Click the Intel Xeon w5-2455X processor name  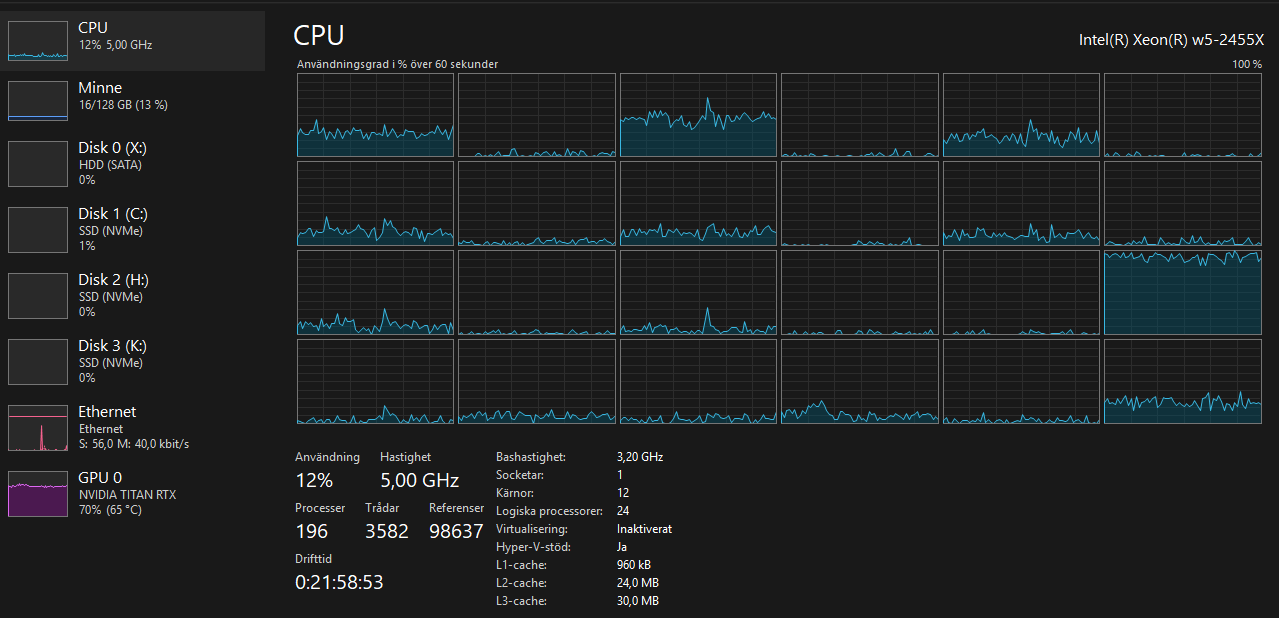pos(1171,40)
